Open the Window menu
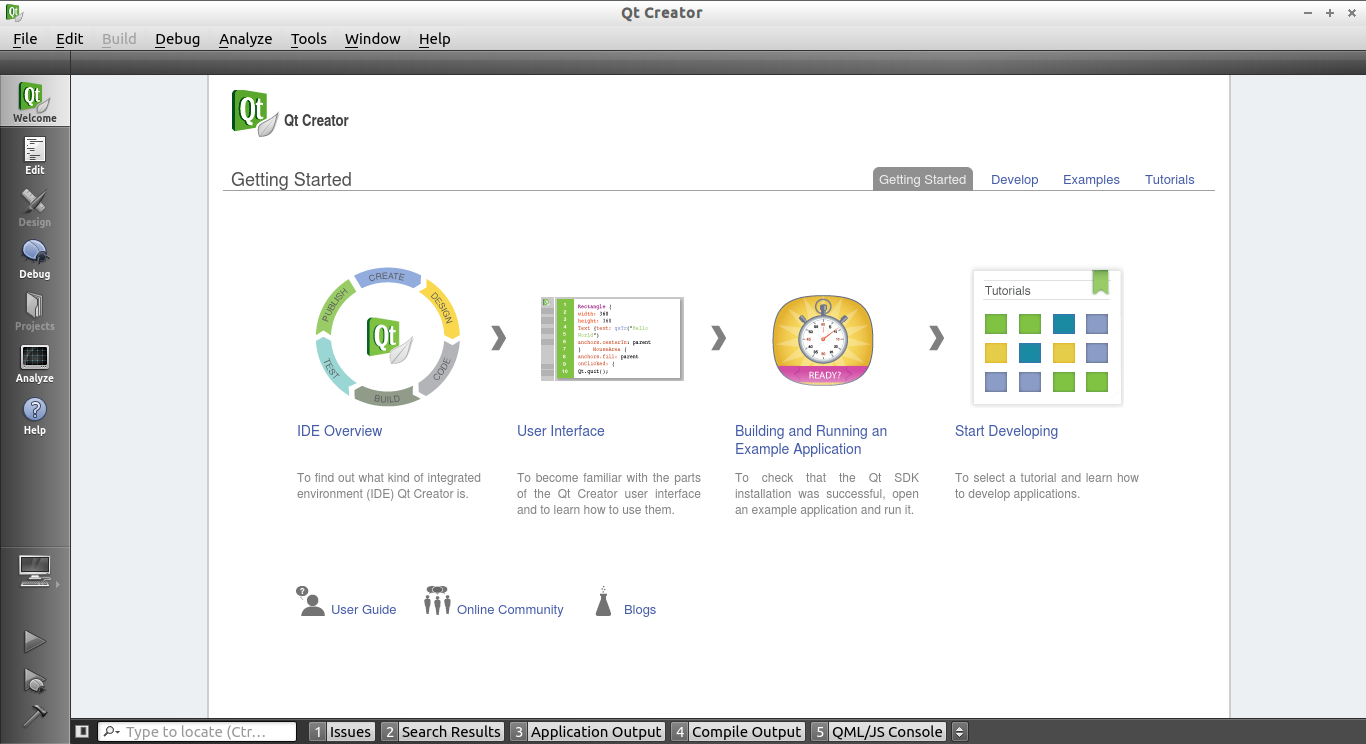The image size is (1366, 744). [373, 39]
